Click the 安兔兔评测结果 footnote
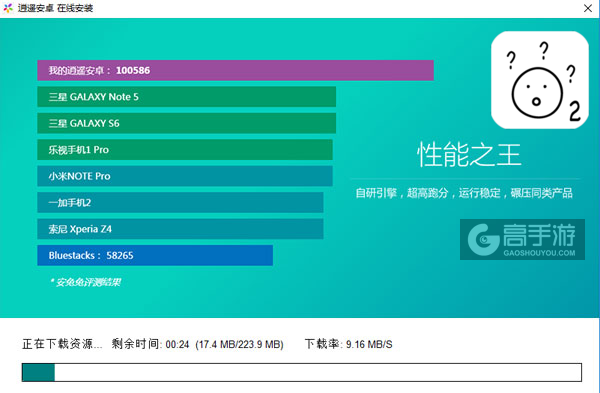600x393 pixels. tap(85, 282)
